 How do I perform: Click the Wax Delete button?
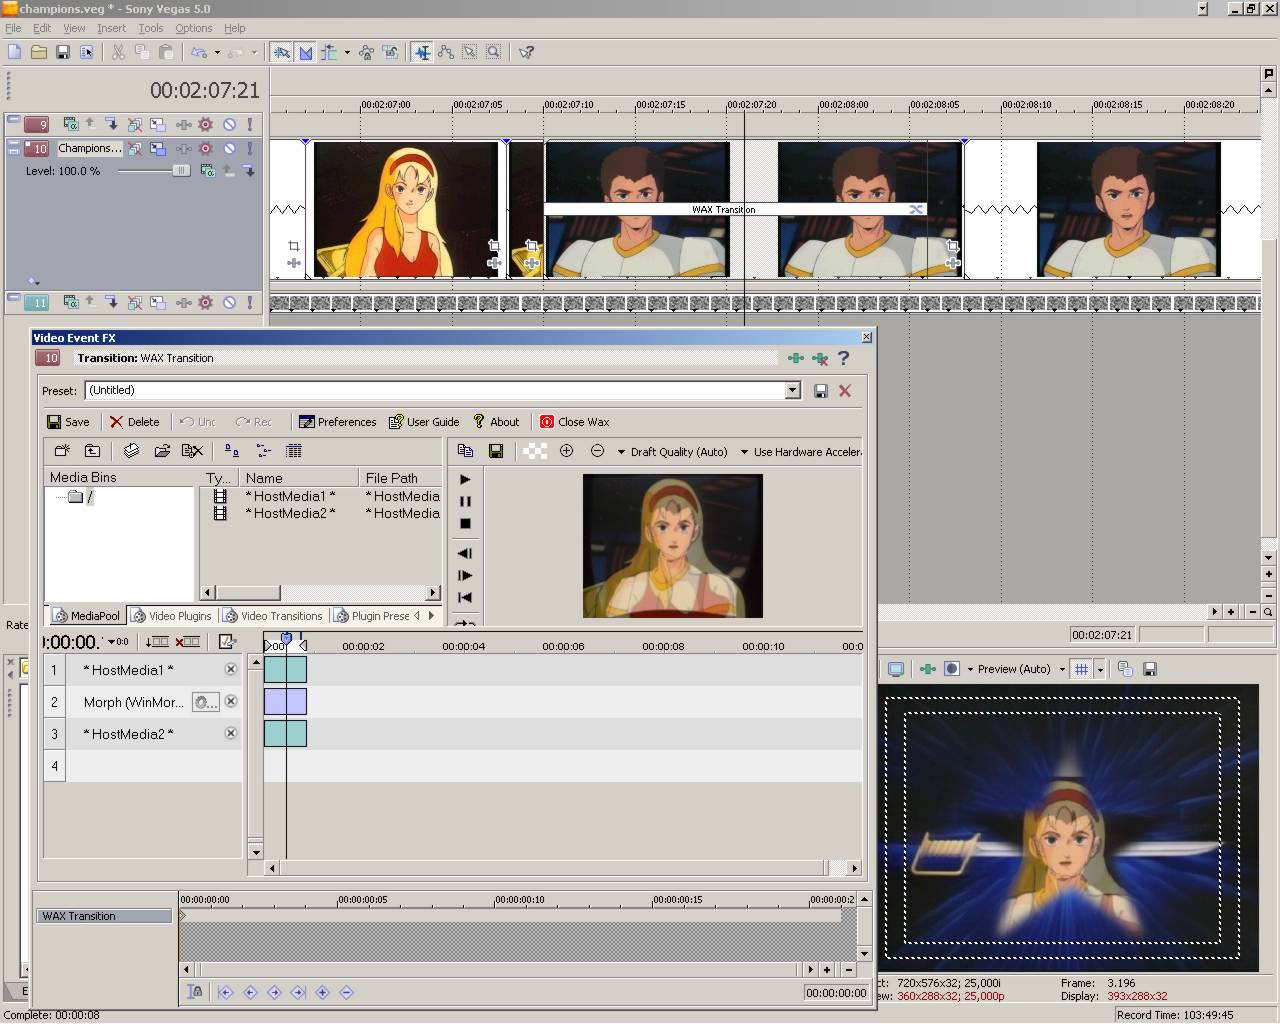[x=134, y=422]
